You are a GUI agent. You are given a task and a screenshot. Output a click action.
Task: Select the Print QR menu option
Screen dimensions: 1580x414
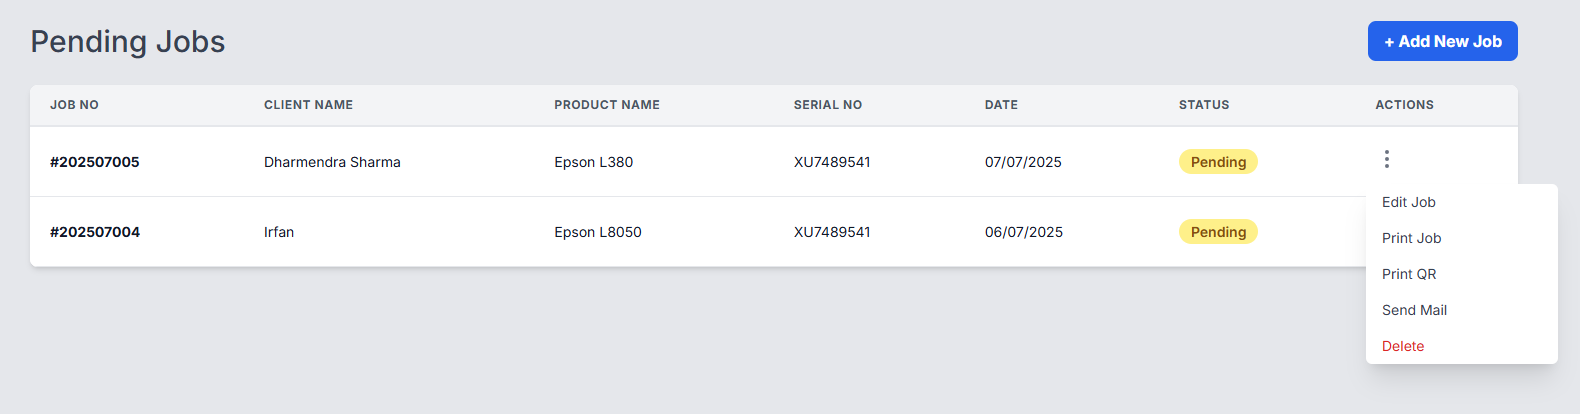click(x=1408, y=274)
